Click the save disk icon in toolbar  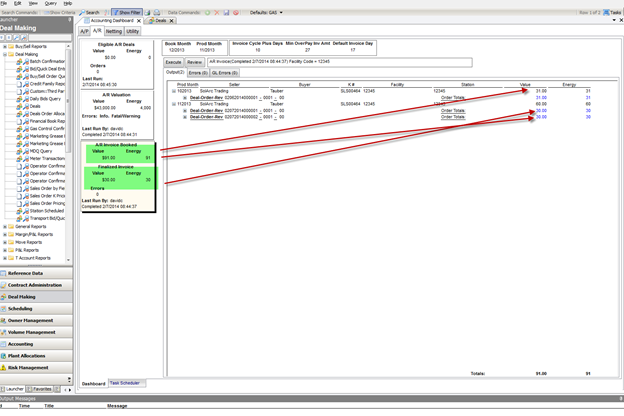(227, 12)
